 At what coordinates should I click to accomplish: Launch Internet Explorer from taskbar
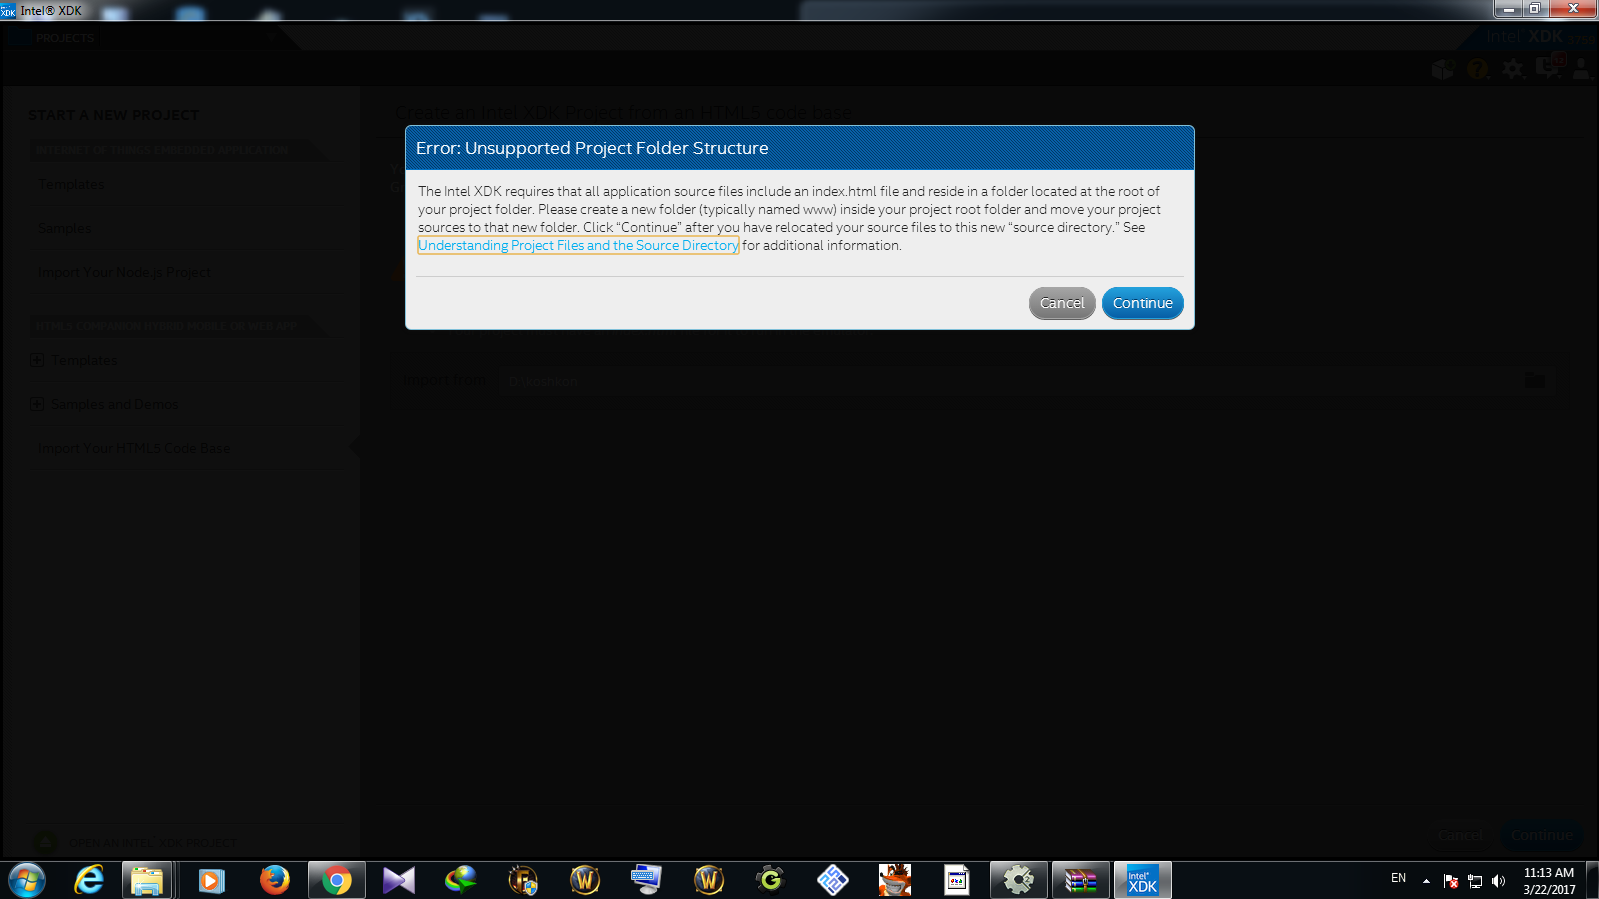click(89, 880)
